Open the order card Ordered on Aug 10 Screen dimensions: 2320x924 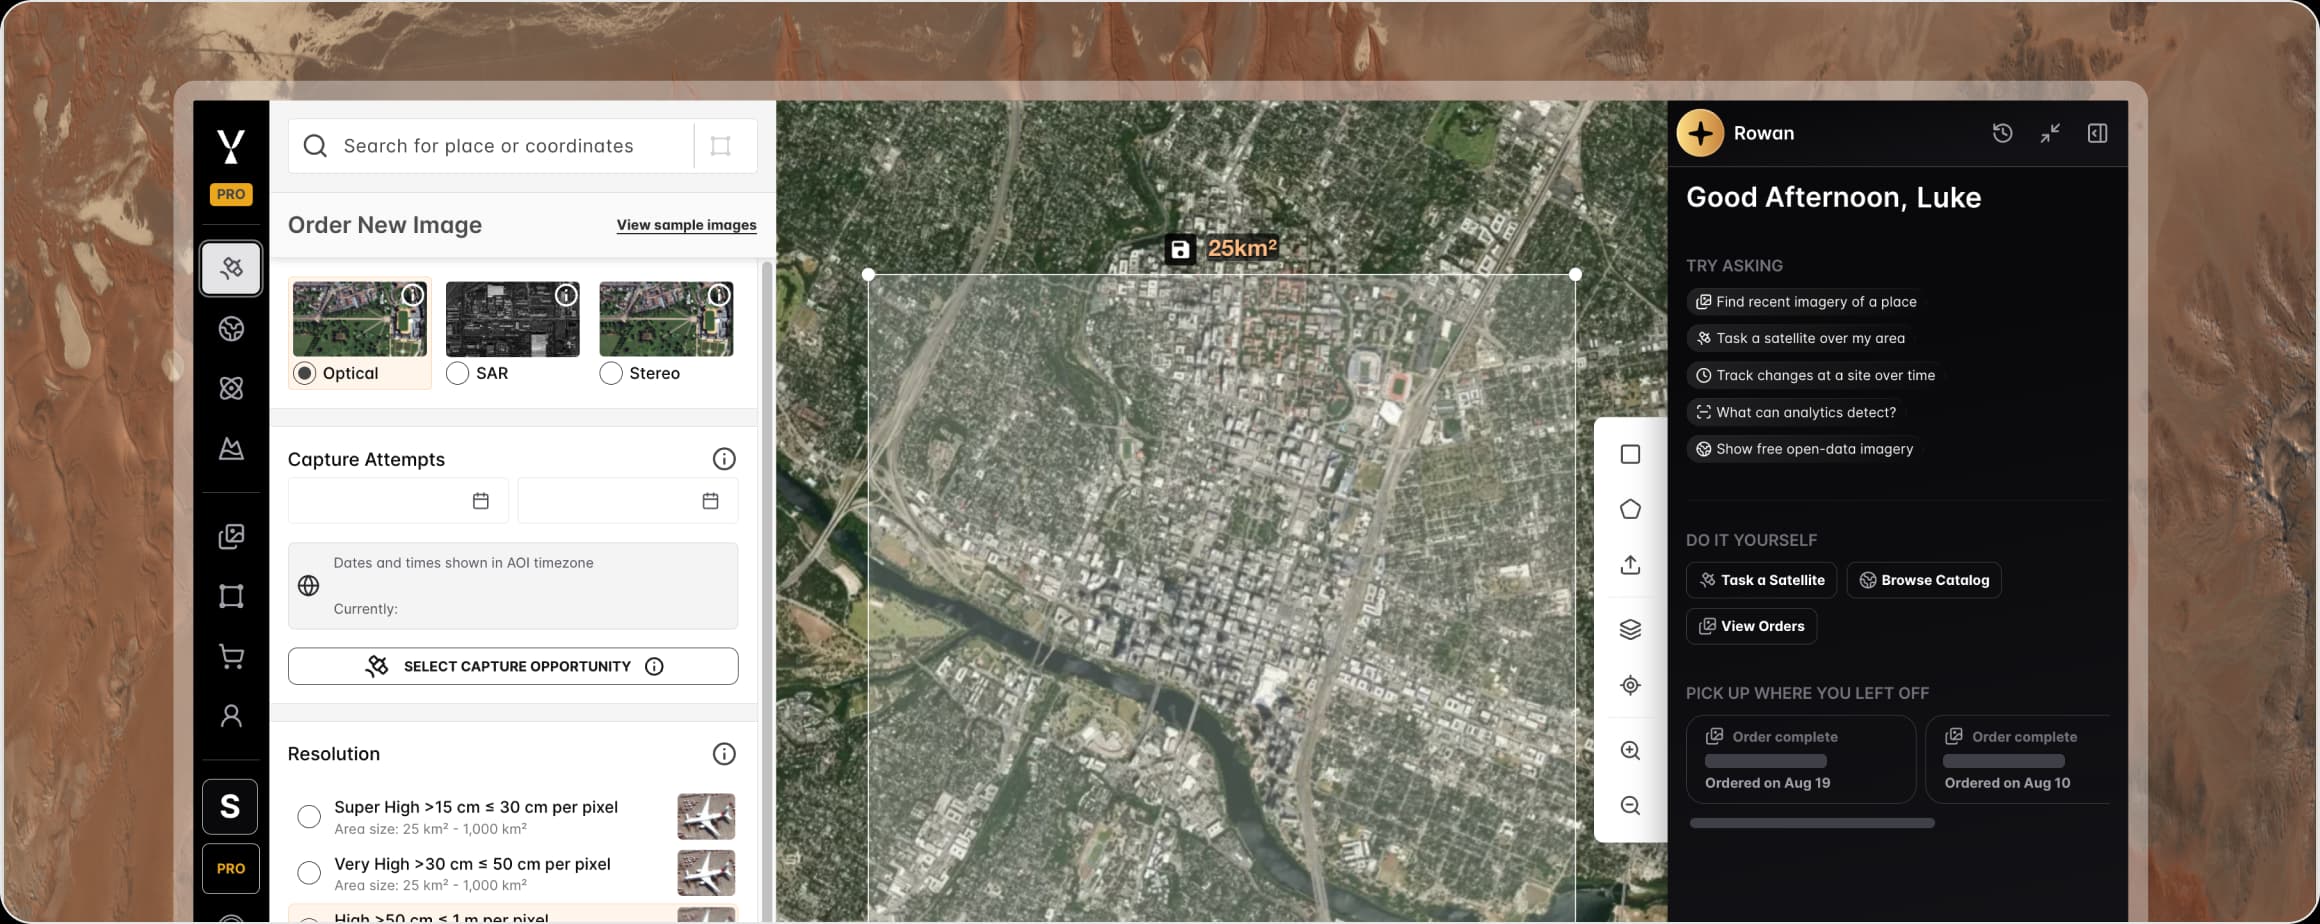[x=2018, y=759]
